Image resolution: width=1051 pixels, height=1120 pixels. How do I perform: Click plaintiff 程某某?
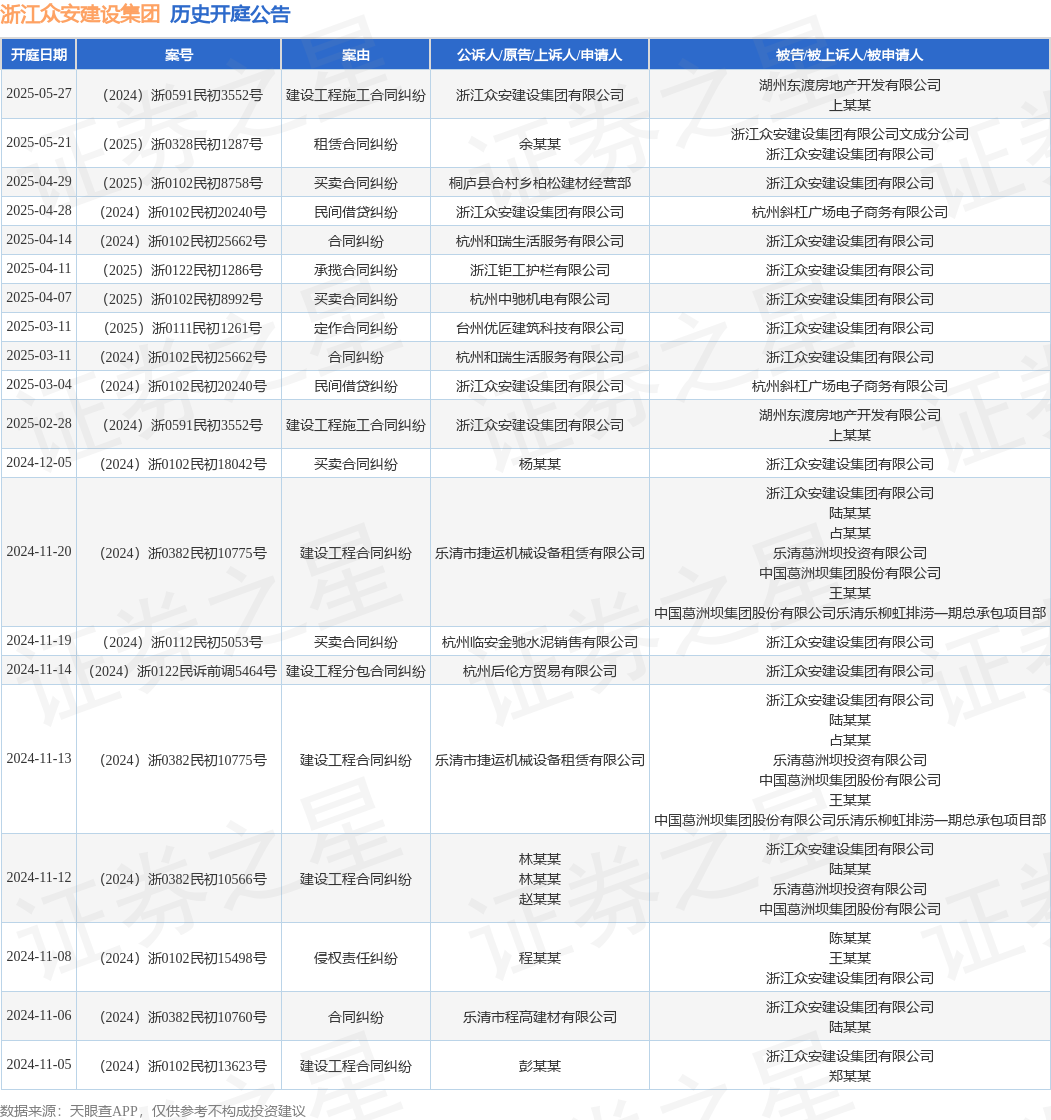539,959
